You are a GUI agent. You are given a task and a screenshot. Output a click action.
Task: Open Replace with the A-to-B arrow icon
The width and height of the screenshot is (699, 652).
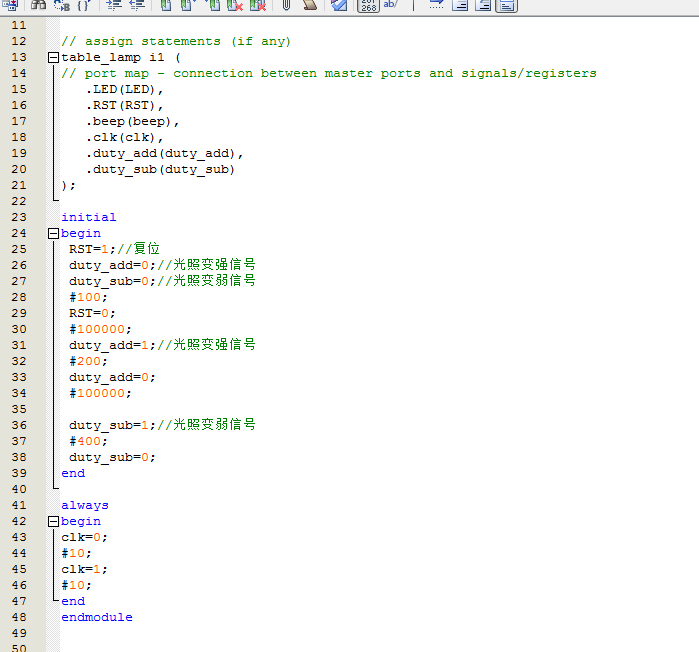coord(62,4)
